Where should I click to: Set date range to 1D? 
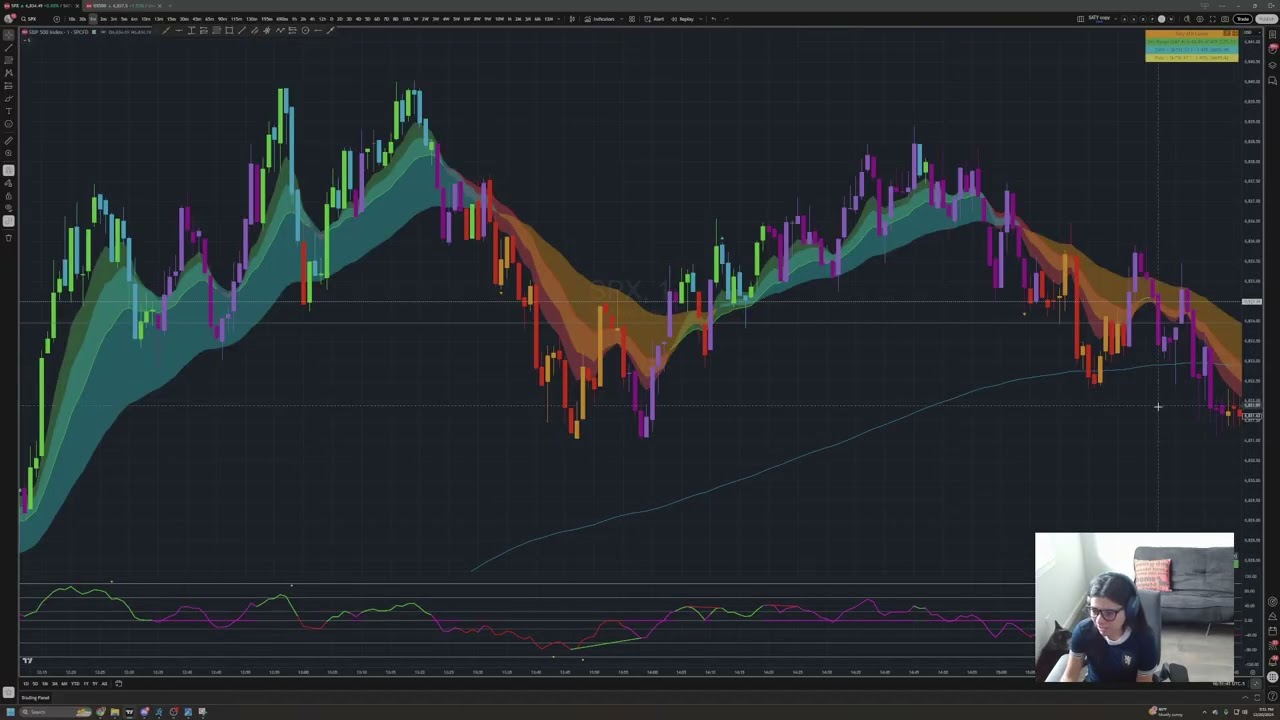pos(26,684)
